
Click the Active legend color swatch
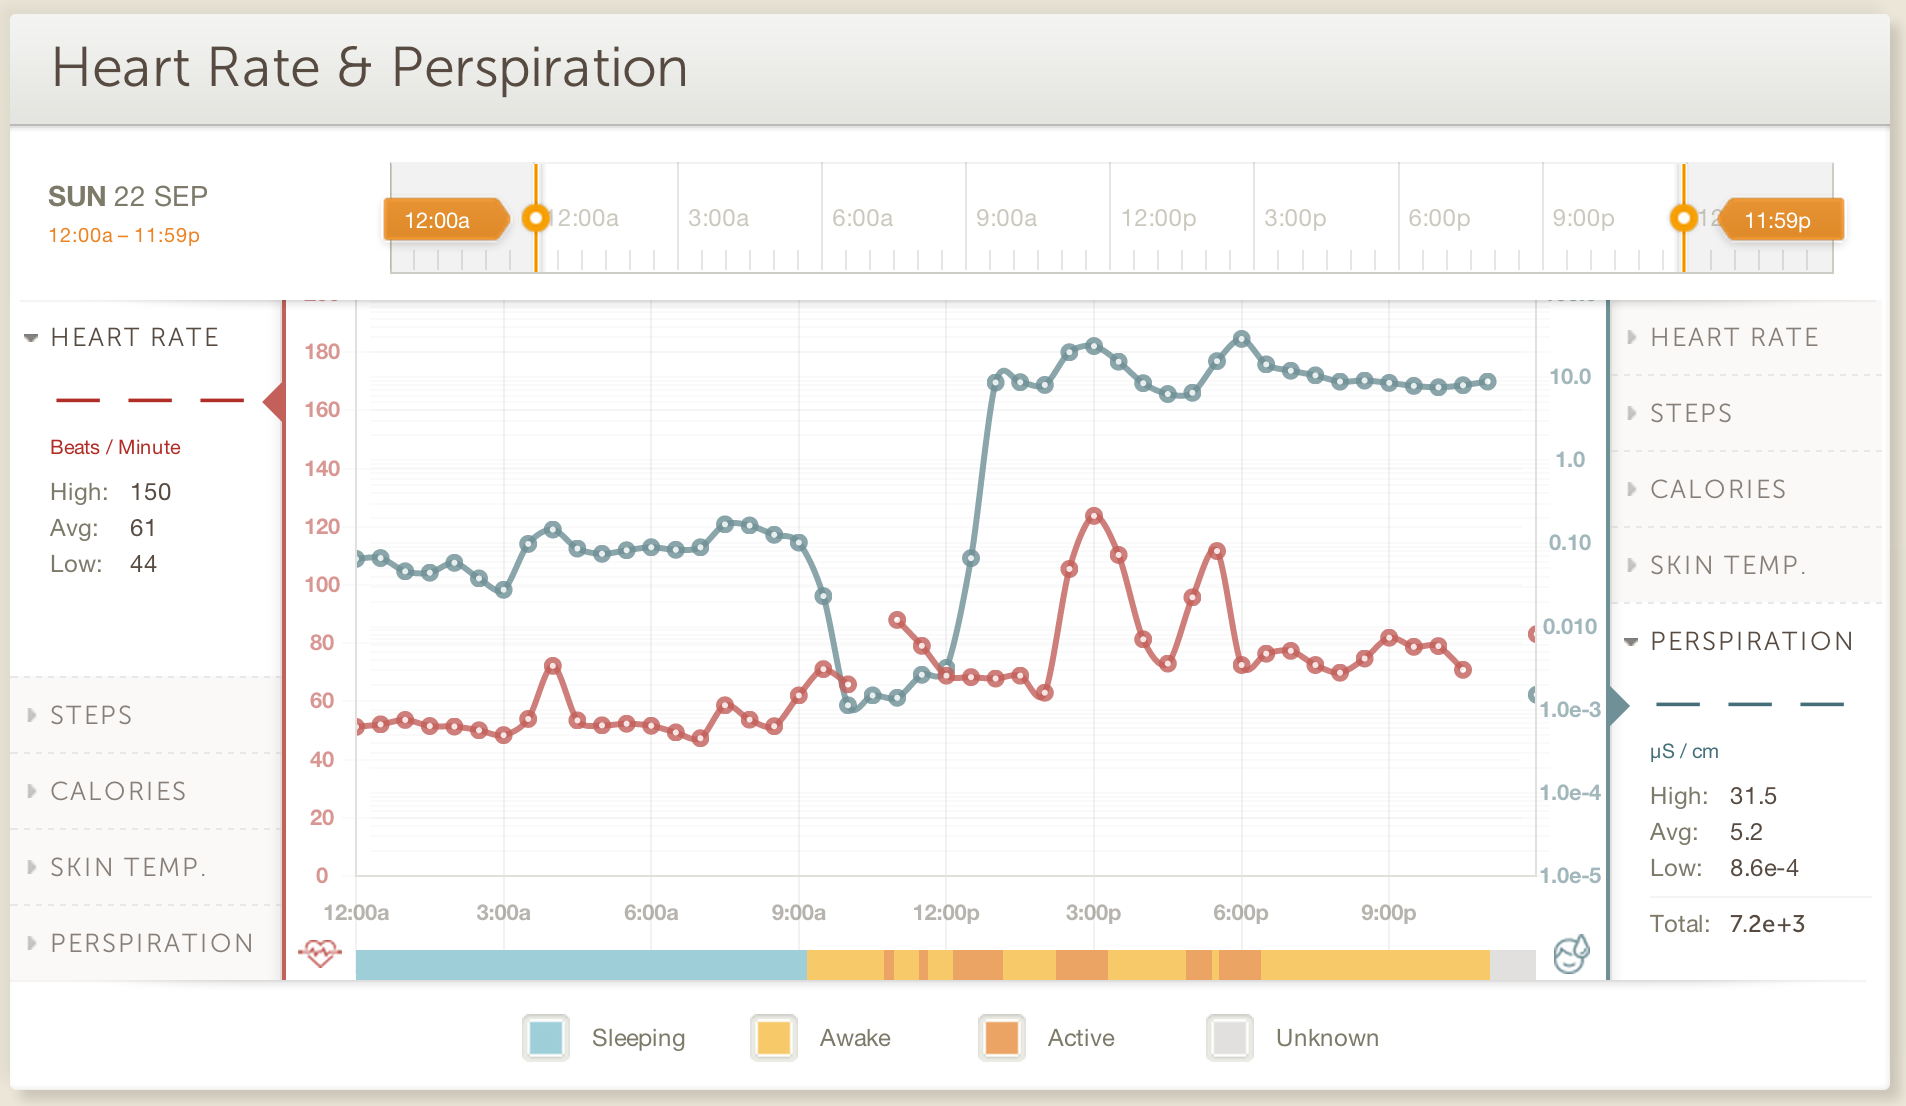pyautogui.click(x=1002, y=1038)
